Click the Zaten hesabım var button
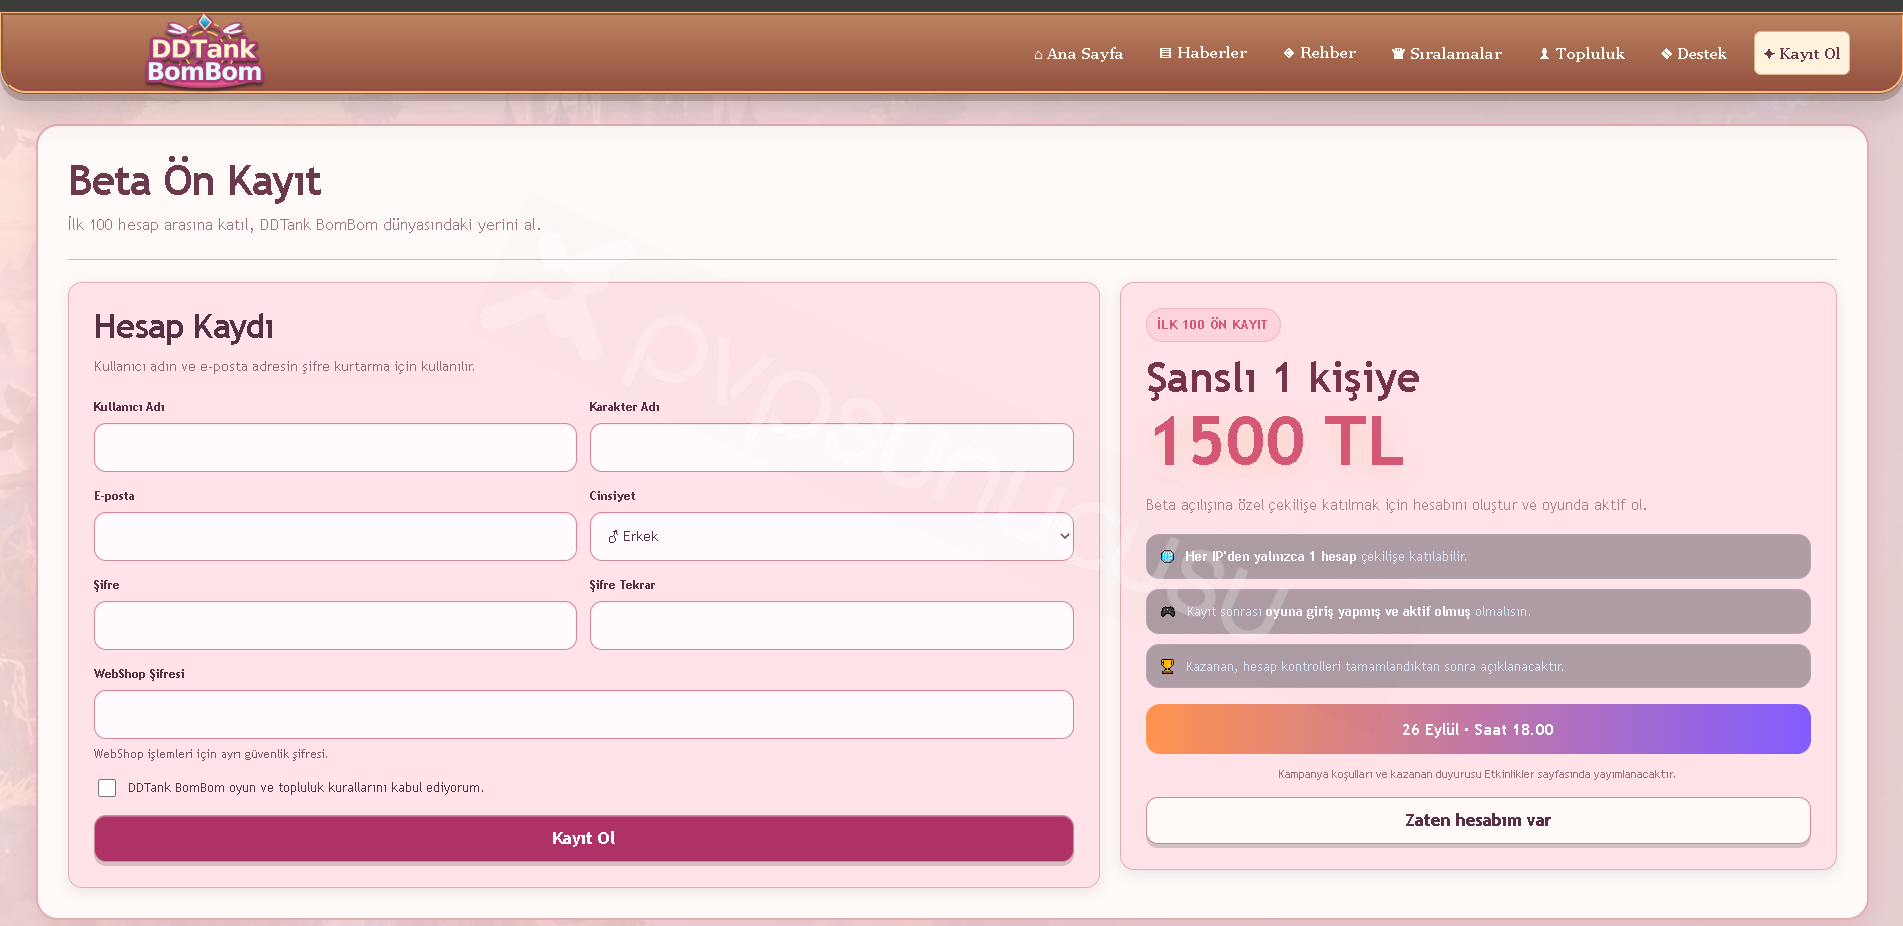Image resolution: width=1903 pixels, height=926 pixels. pos(1478,820)
